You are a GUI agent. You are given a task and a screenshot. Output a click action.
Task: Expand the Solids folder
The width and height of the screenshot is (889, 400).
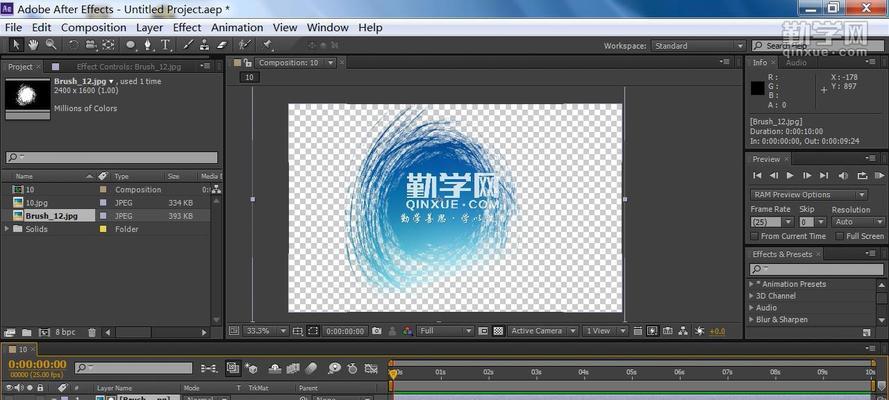pyautogui.click(x=7, y=229)
